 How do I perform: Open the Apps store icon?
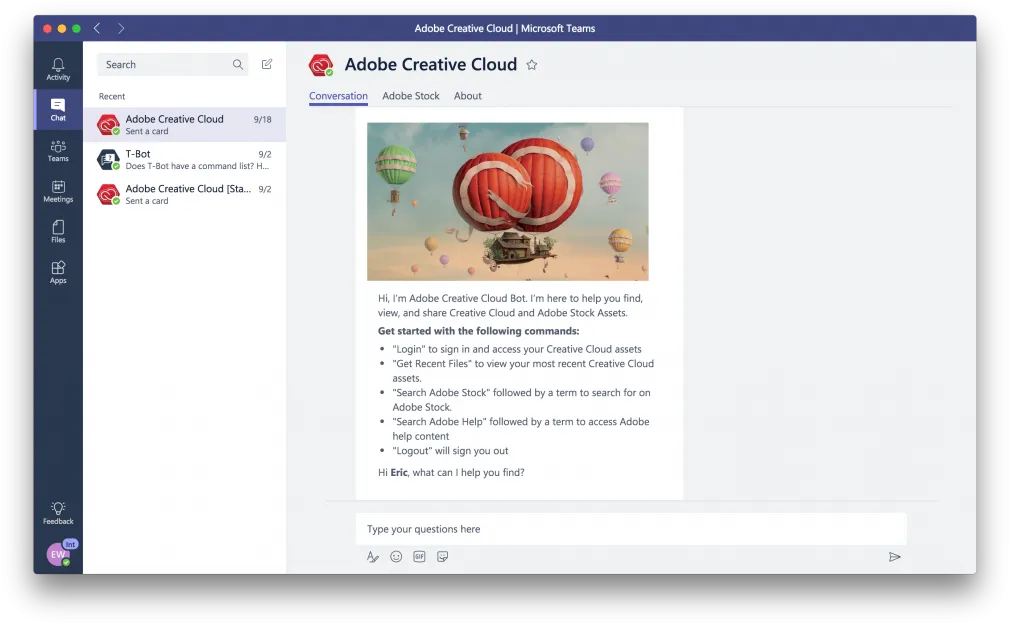point(58,272)
